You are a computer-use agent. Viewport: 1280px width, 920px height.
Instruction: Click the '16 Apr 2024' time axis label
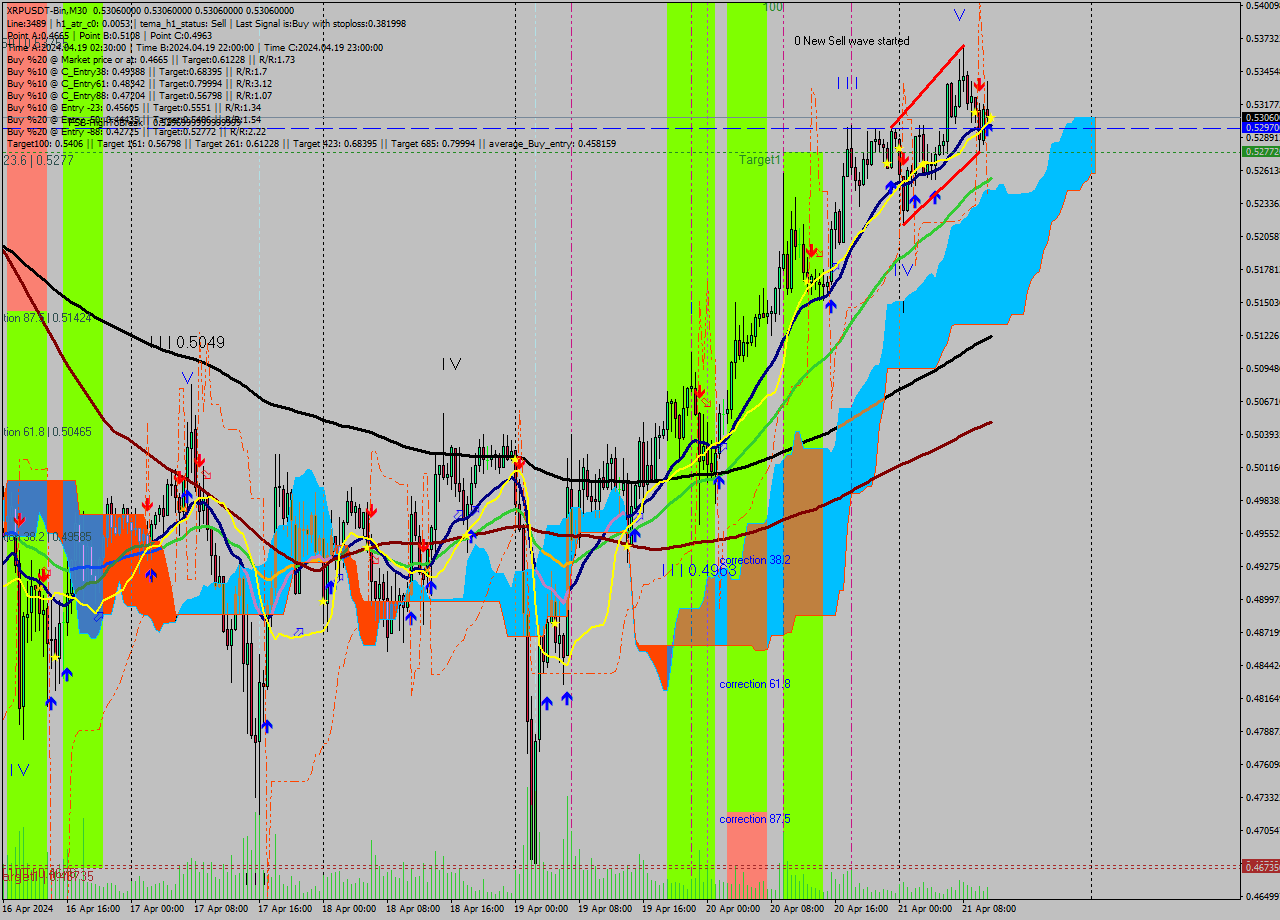pyautogui.click(x=28, y=909)
